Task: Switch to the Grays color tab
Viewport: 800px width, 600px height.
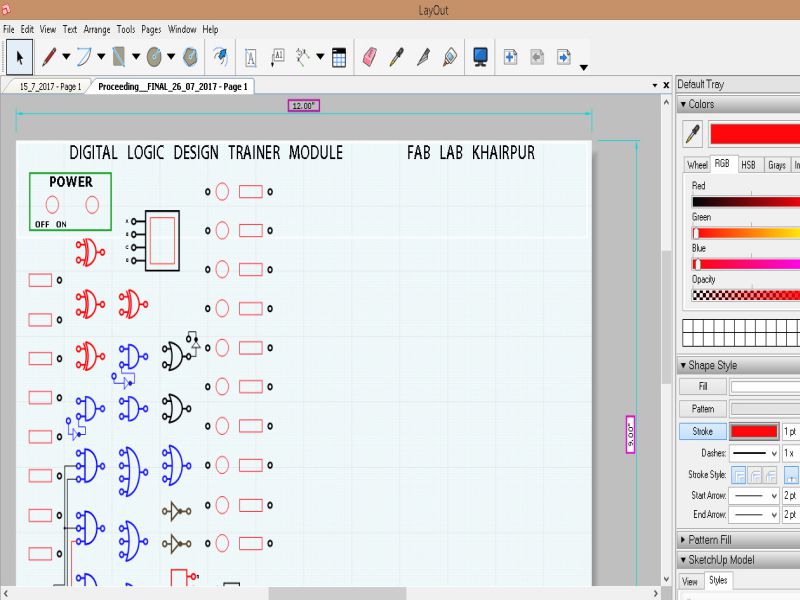Action: point(777,165)
